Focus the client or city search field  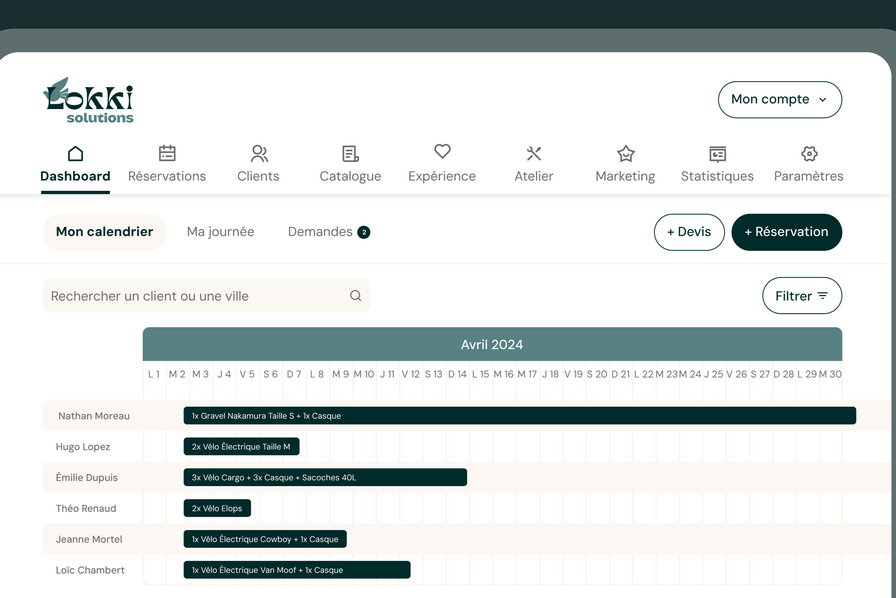tap(206, 296)
